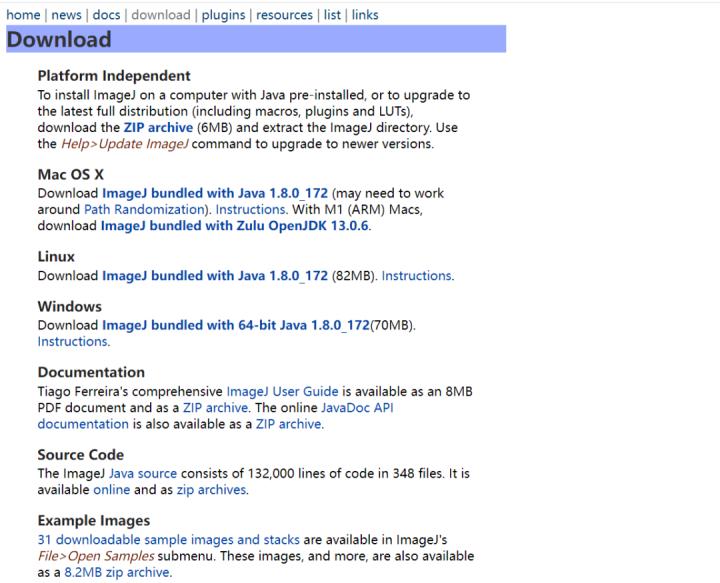Download the JavaDoc ZIP archive
Viewport: 720px width, 583px height.
289,424
